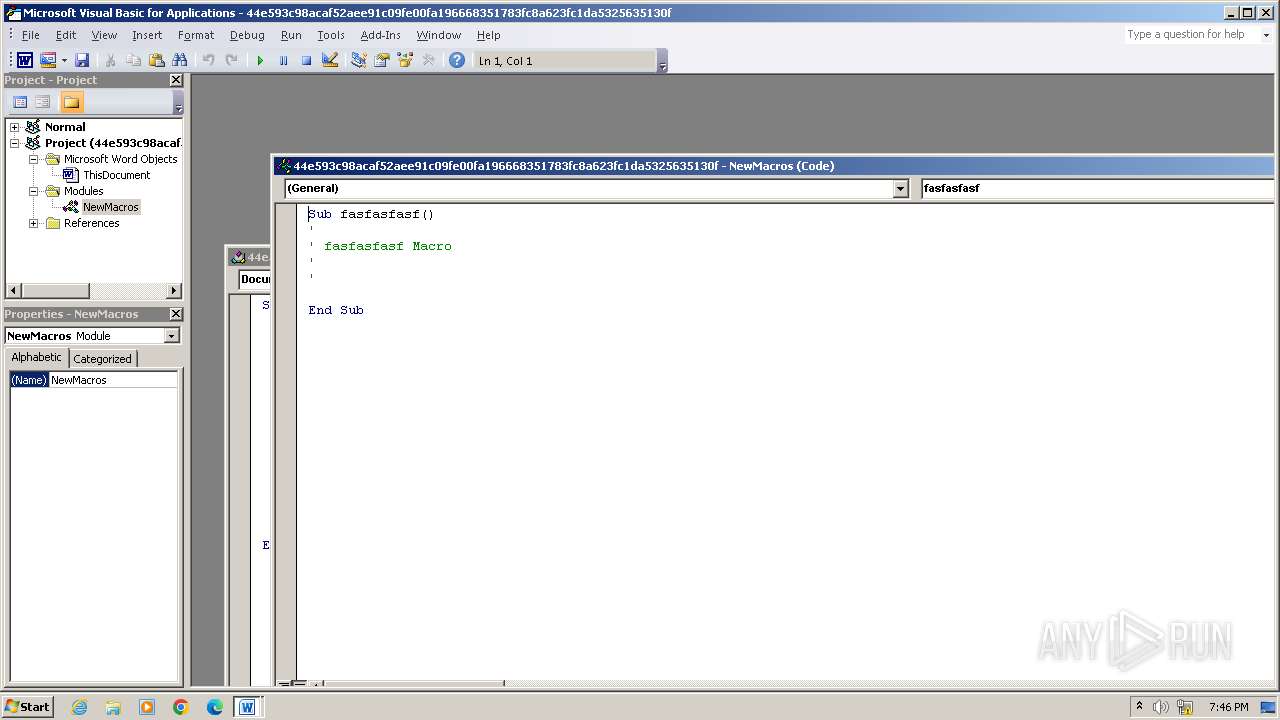Open the Tools menu
The height and width of the screenshot is (720, 1280).
coord(331,35)
